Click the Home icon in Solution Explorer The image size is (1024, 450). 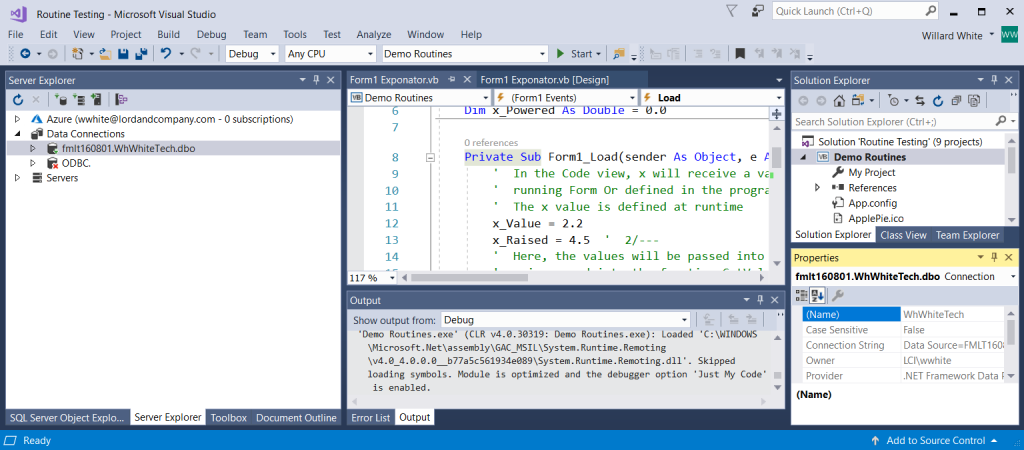(840, 100)
